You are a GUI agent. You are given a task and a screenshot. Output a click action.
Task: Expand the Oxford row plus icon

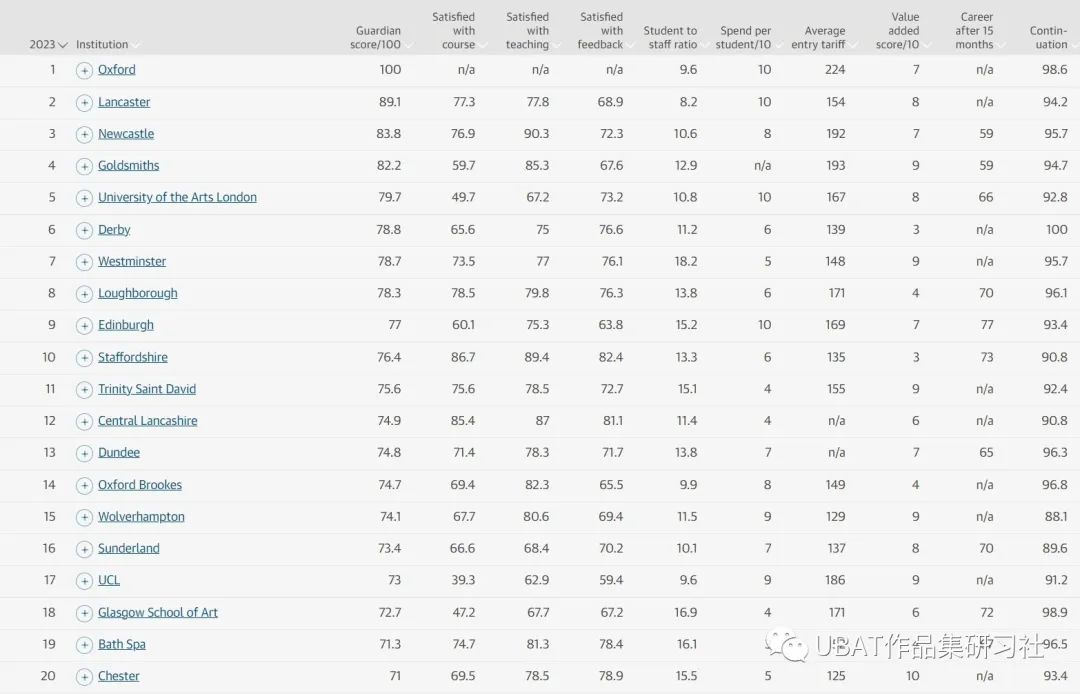tap(84, 70)
